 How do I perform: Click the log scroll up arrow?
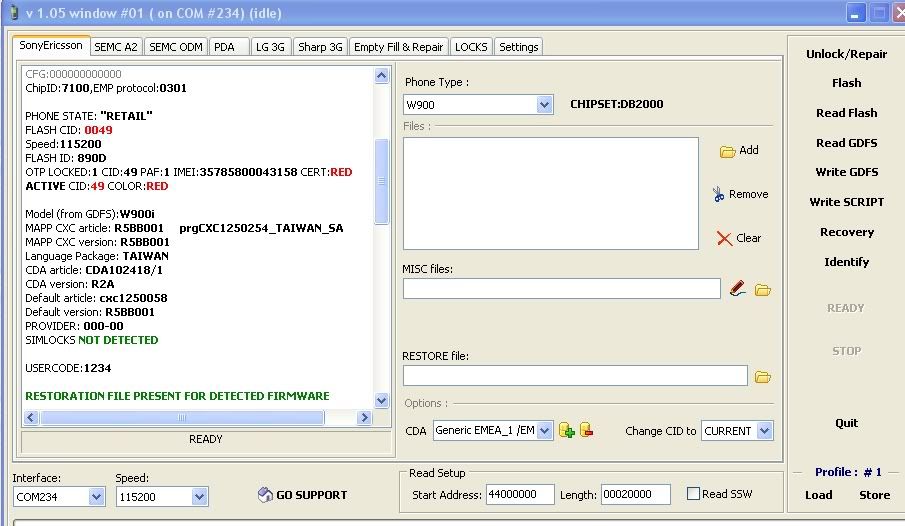coord(382,76)
